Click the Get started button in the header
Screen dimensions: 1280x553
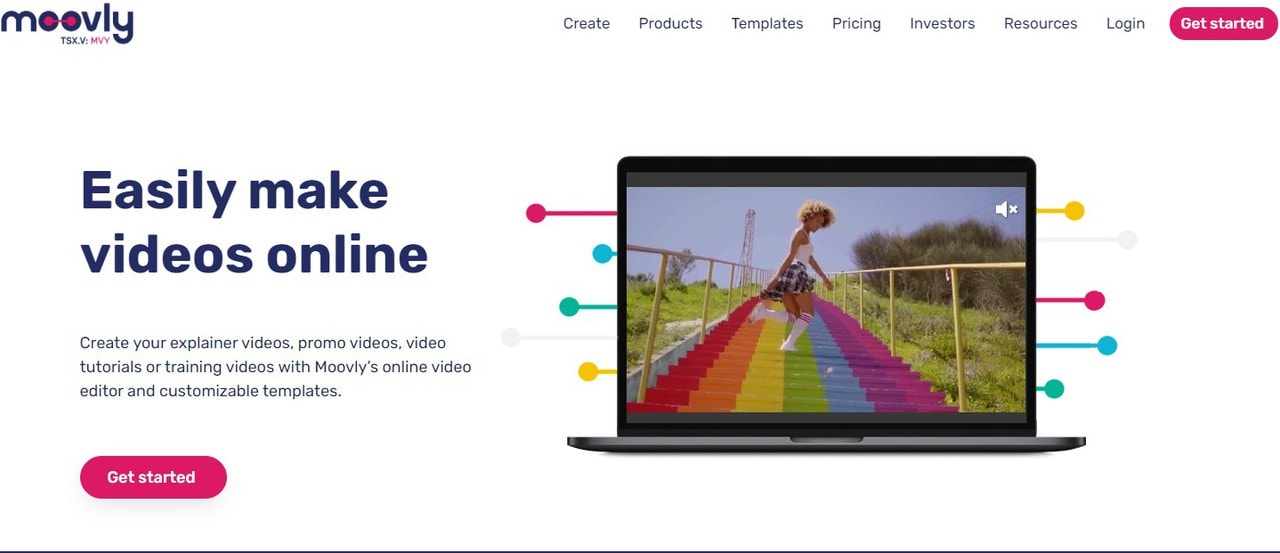[x=1222, y=23]
